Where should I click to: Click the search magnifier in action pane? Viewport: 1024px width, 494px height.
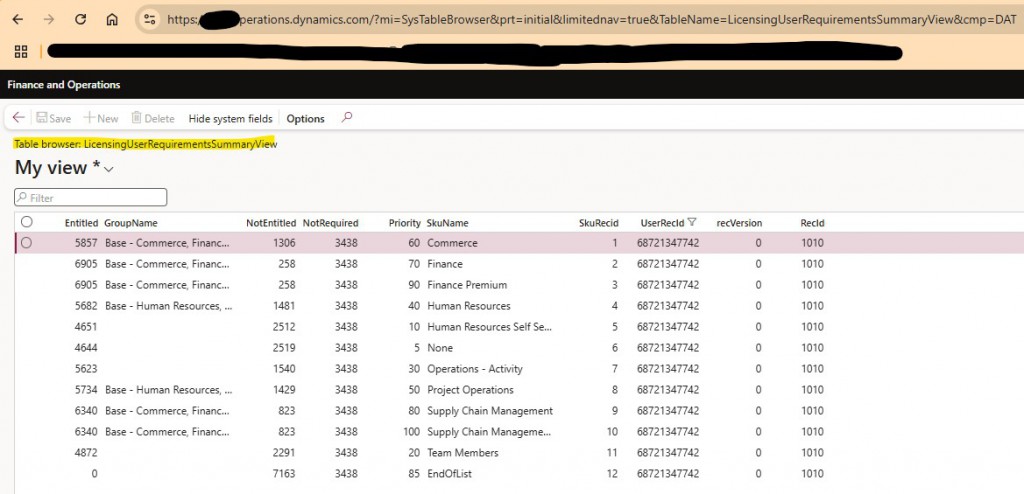[x=347, y=118]
